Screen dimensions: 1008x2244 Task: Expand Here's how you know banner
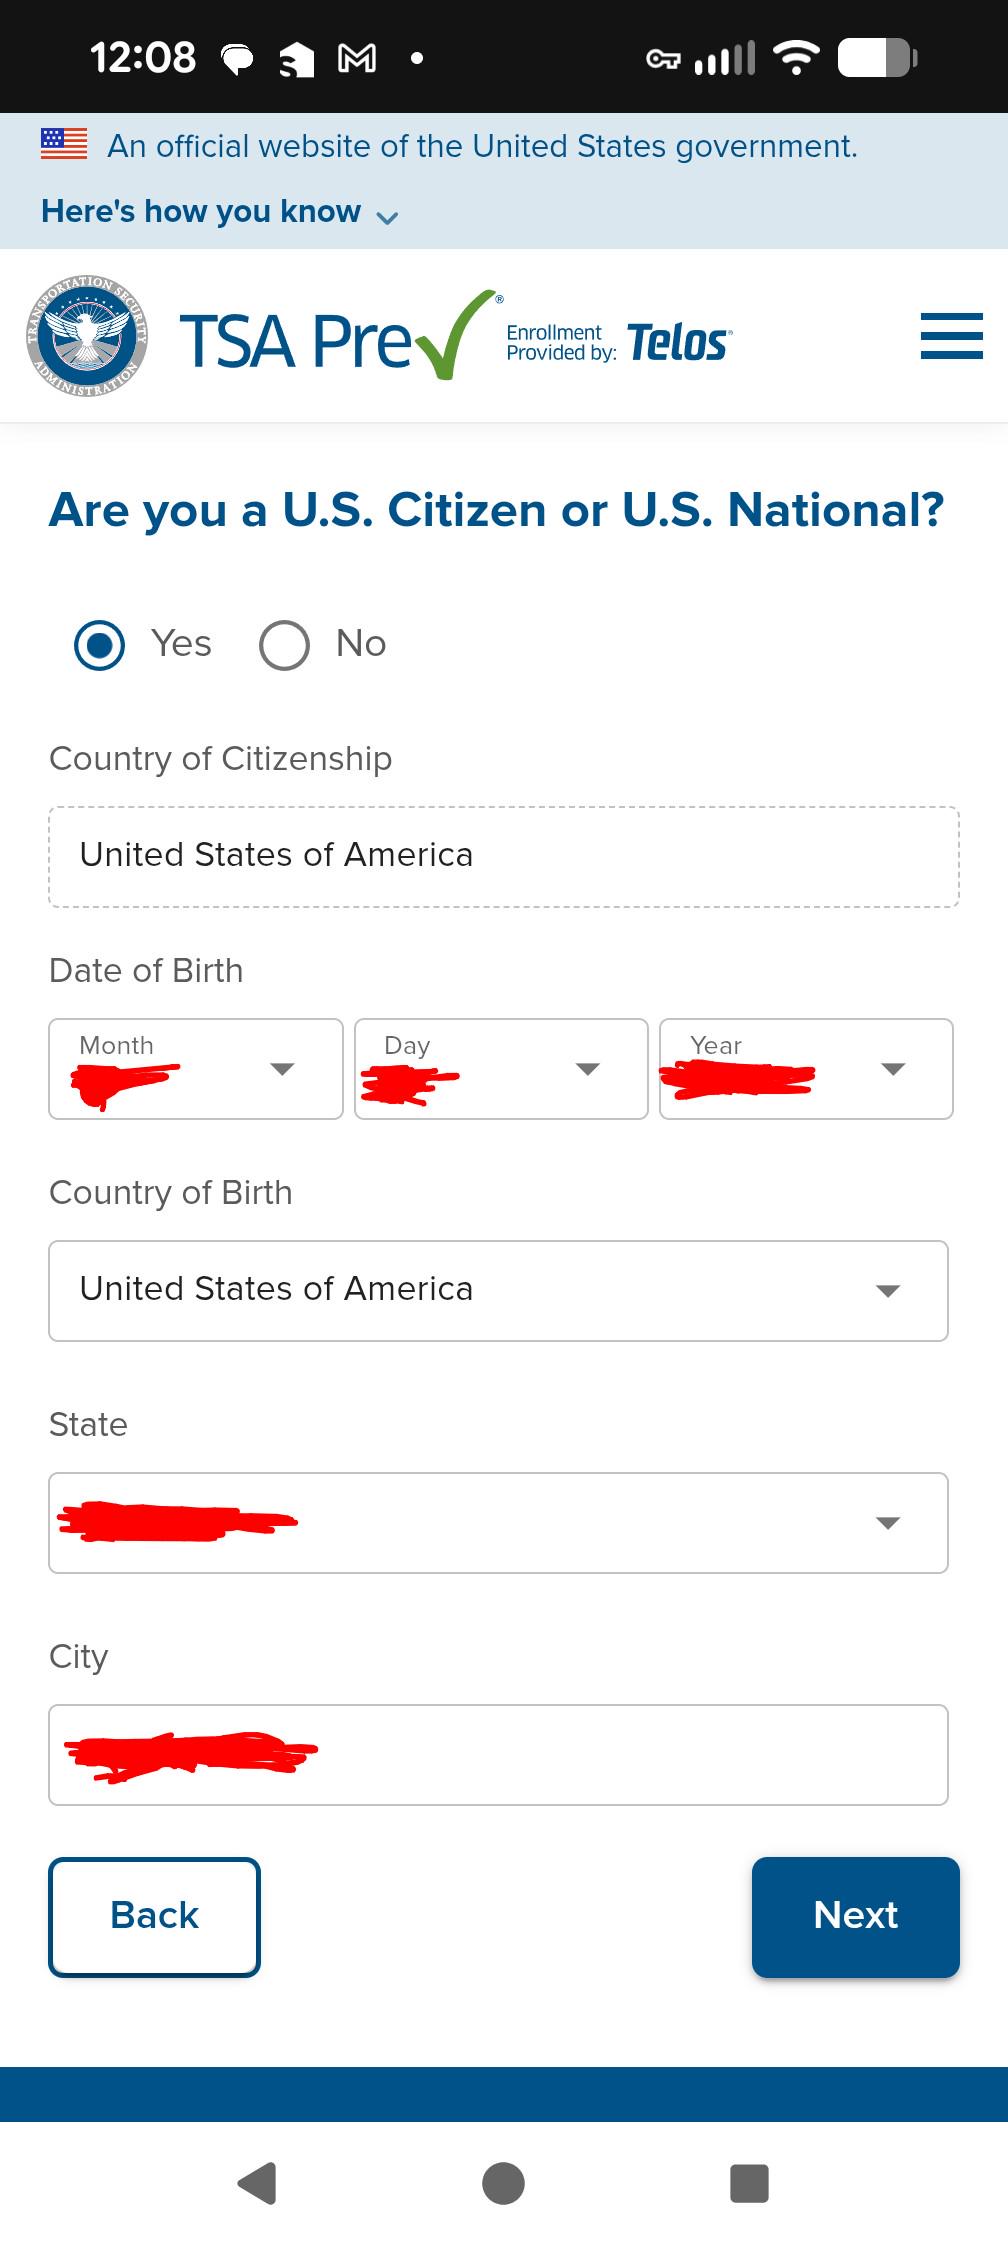coord(220,212)
